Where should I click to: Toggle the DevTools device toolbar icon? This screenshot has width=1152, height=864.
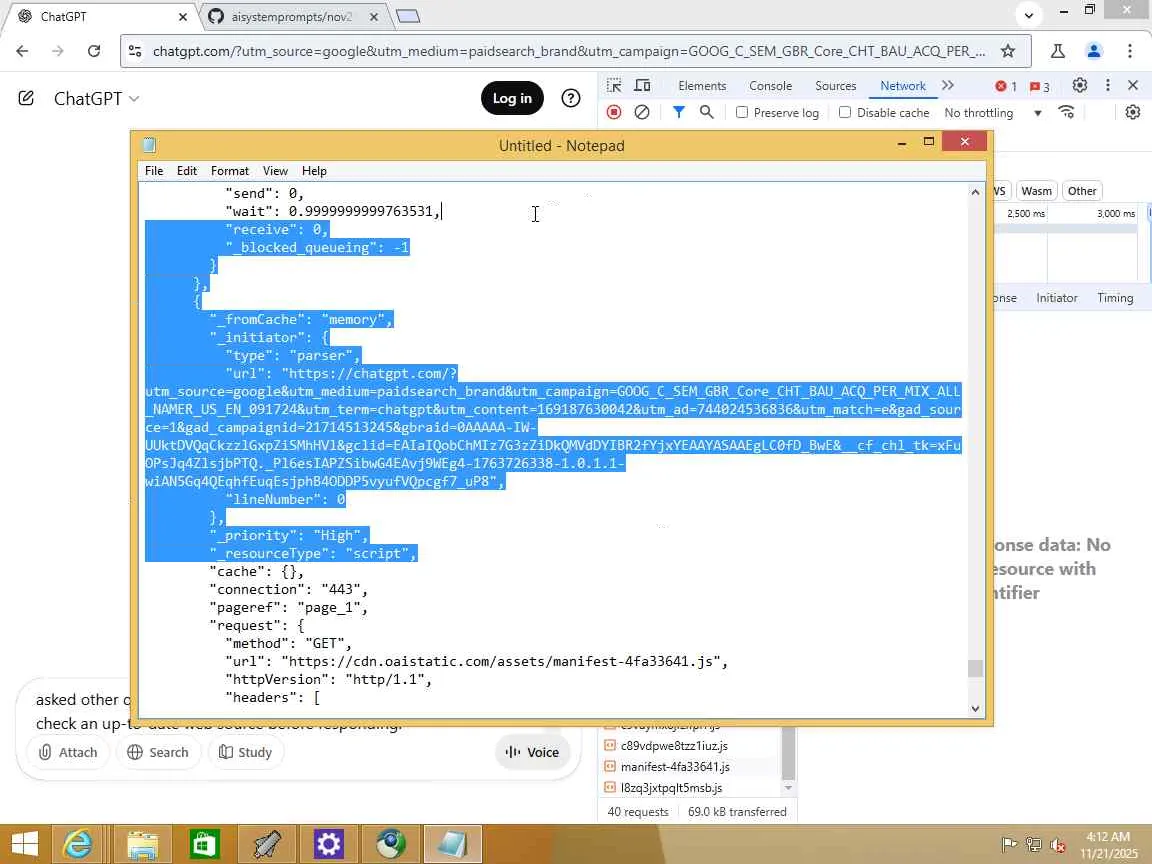click(x=642, y=86)
